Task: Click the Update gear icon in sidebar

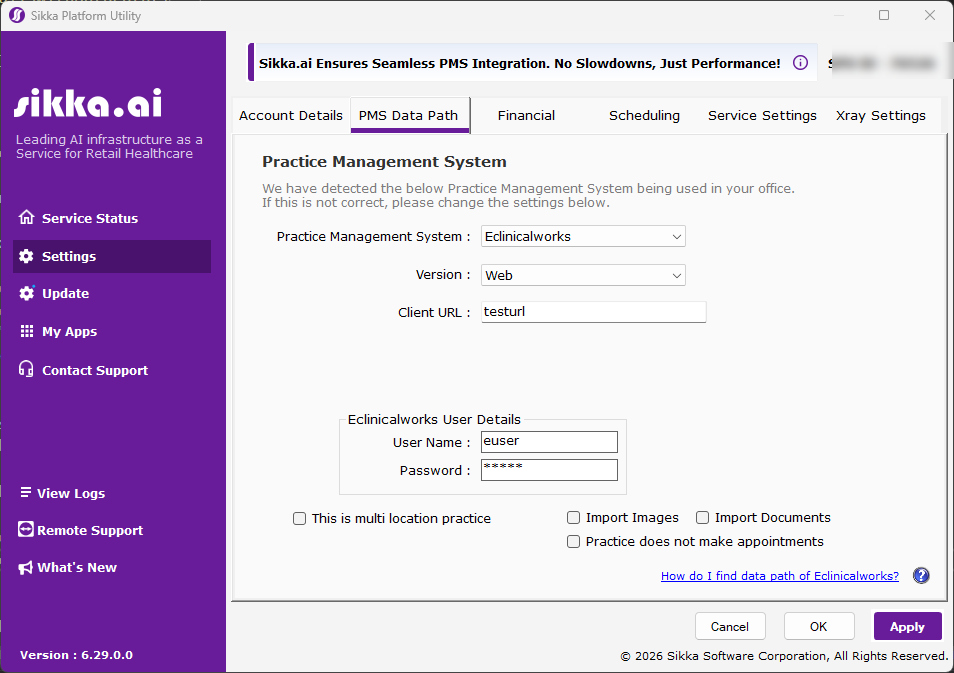Action: point(26,293)
